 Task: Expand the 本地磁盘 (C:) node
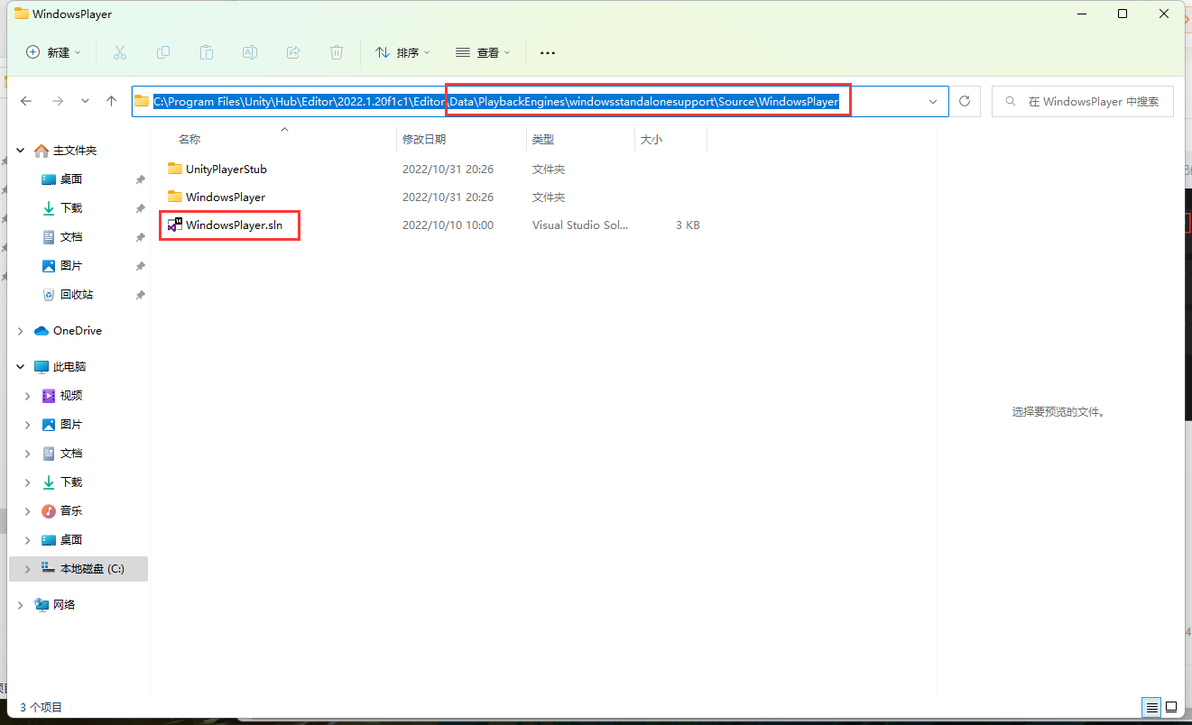click(27, 568)
